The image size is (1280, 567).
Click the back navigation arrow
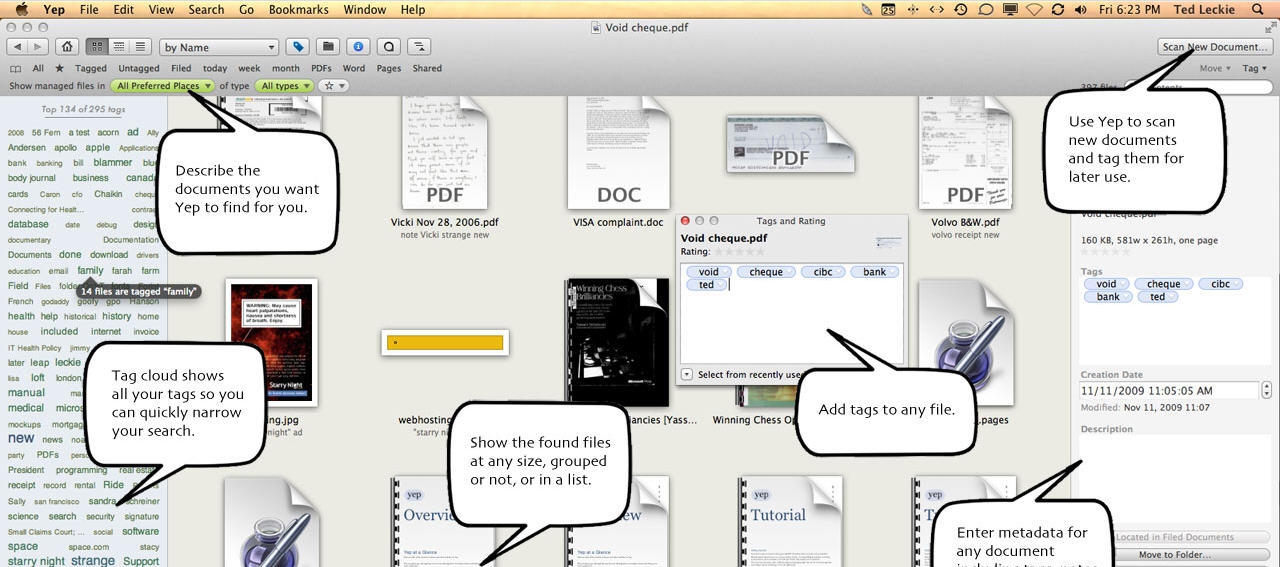[17, 47]
